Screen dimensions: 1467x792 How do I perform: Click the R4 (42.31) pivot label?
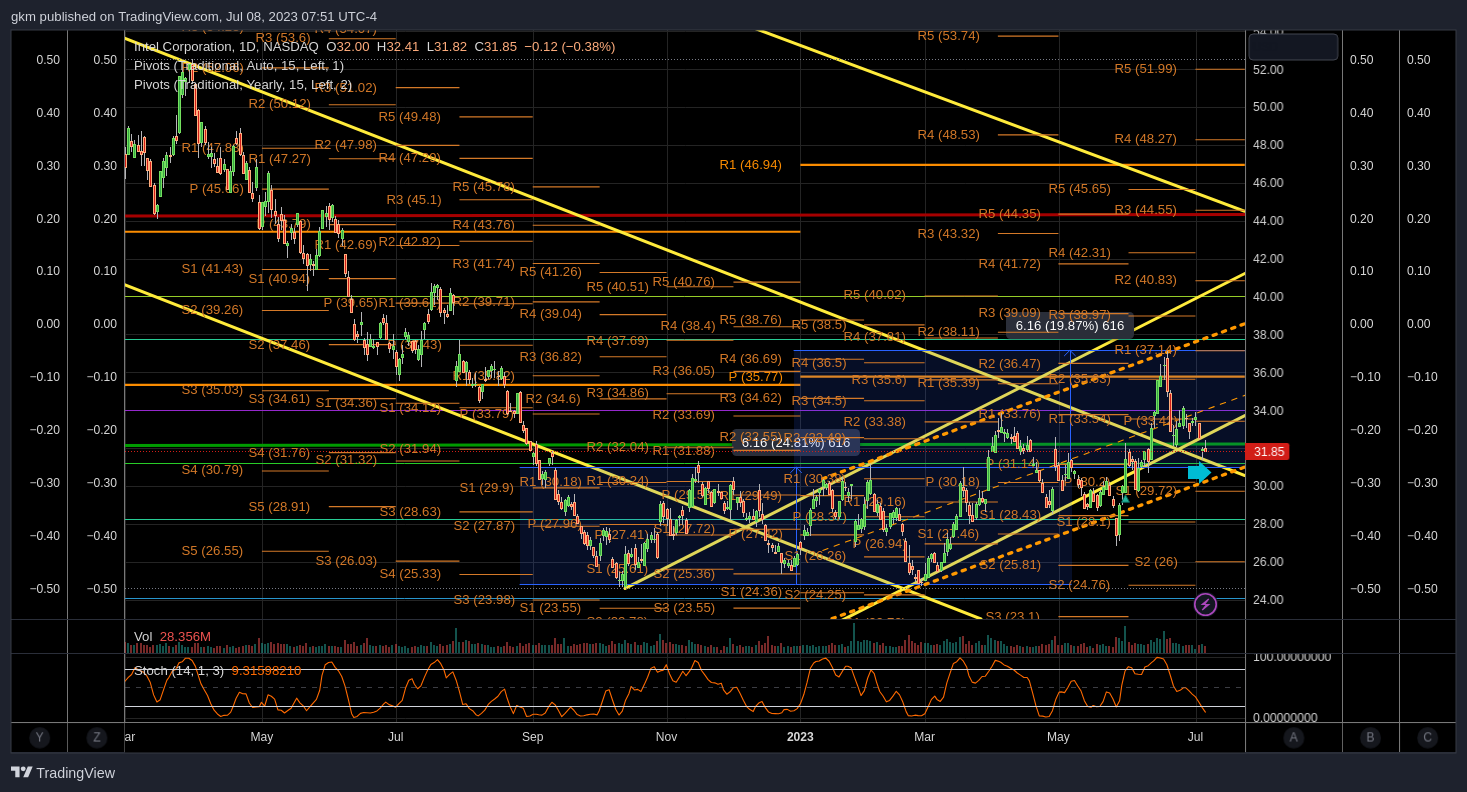(1080, 253)
